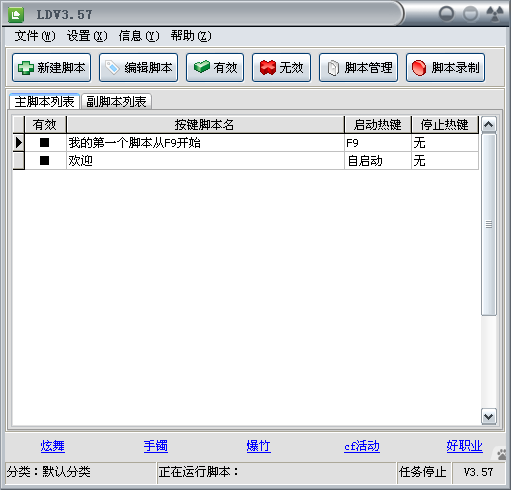Click the scrollbar down arrow
The height and width of the screenshot is (490, 511).
[489, 416]
